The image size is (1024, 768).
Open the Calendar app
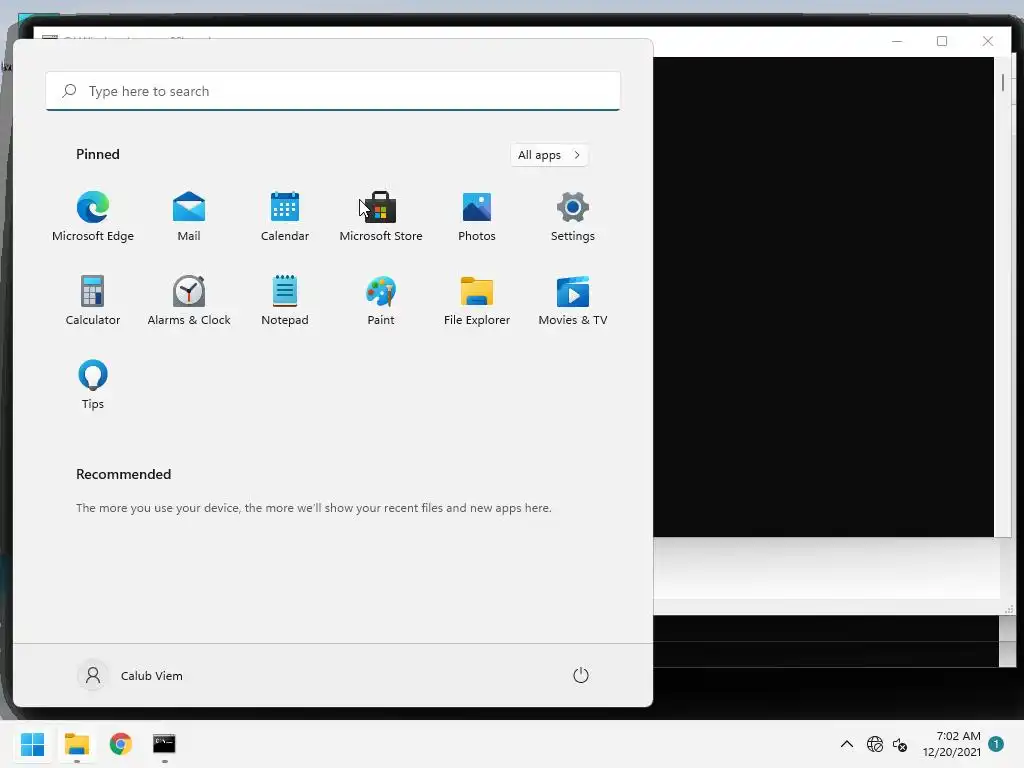tap(285, 217)
